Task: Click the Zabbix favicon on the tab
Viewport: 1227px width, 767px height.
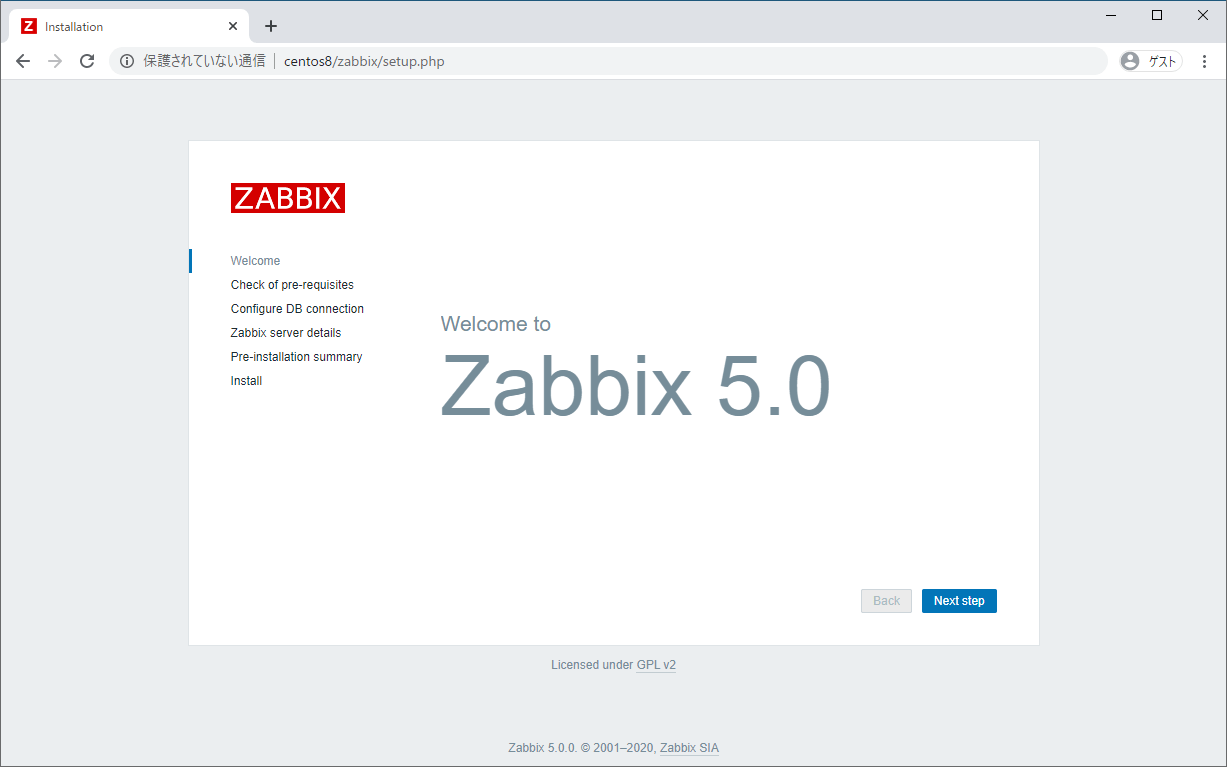Action: (29, 26)
